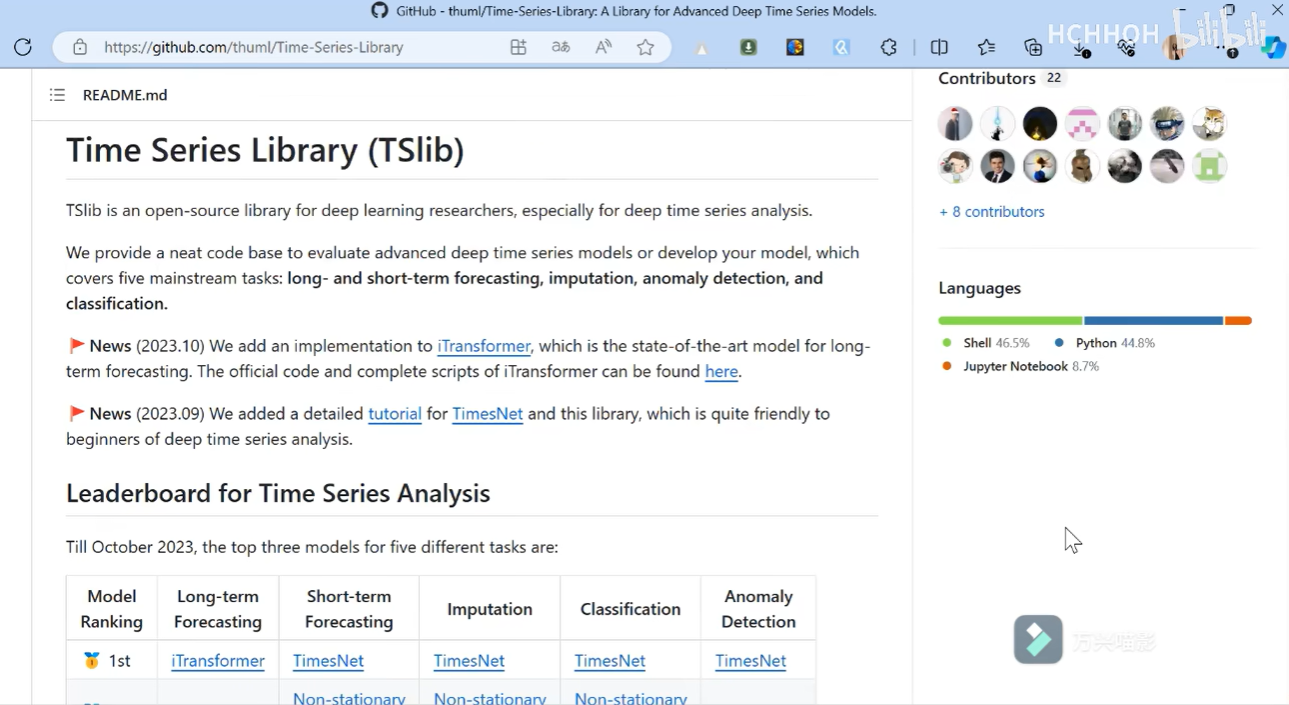Click the 'Languages' sidebar heading

click(979, 288)
